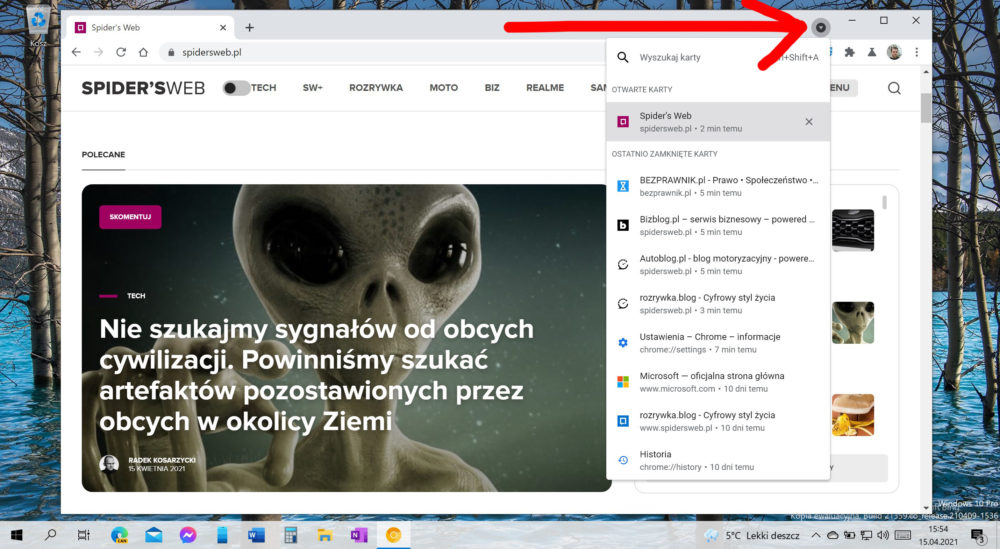Screen dimensions: 1000x549
Task: Click the SKOMENTUJ button on featured article
Action: click(x=130, y=217)
